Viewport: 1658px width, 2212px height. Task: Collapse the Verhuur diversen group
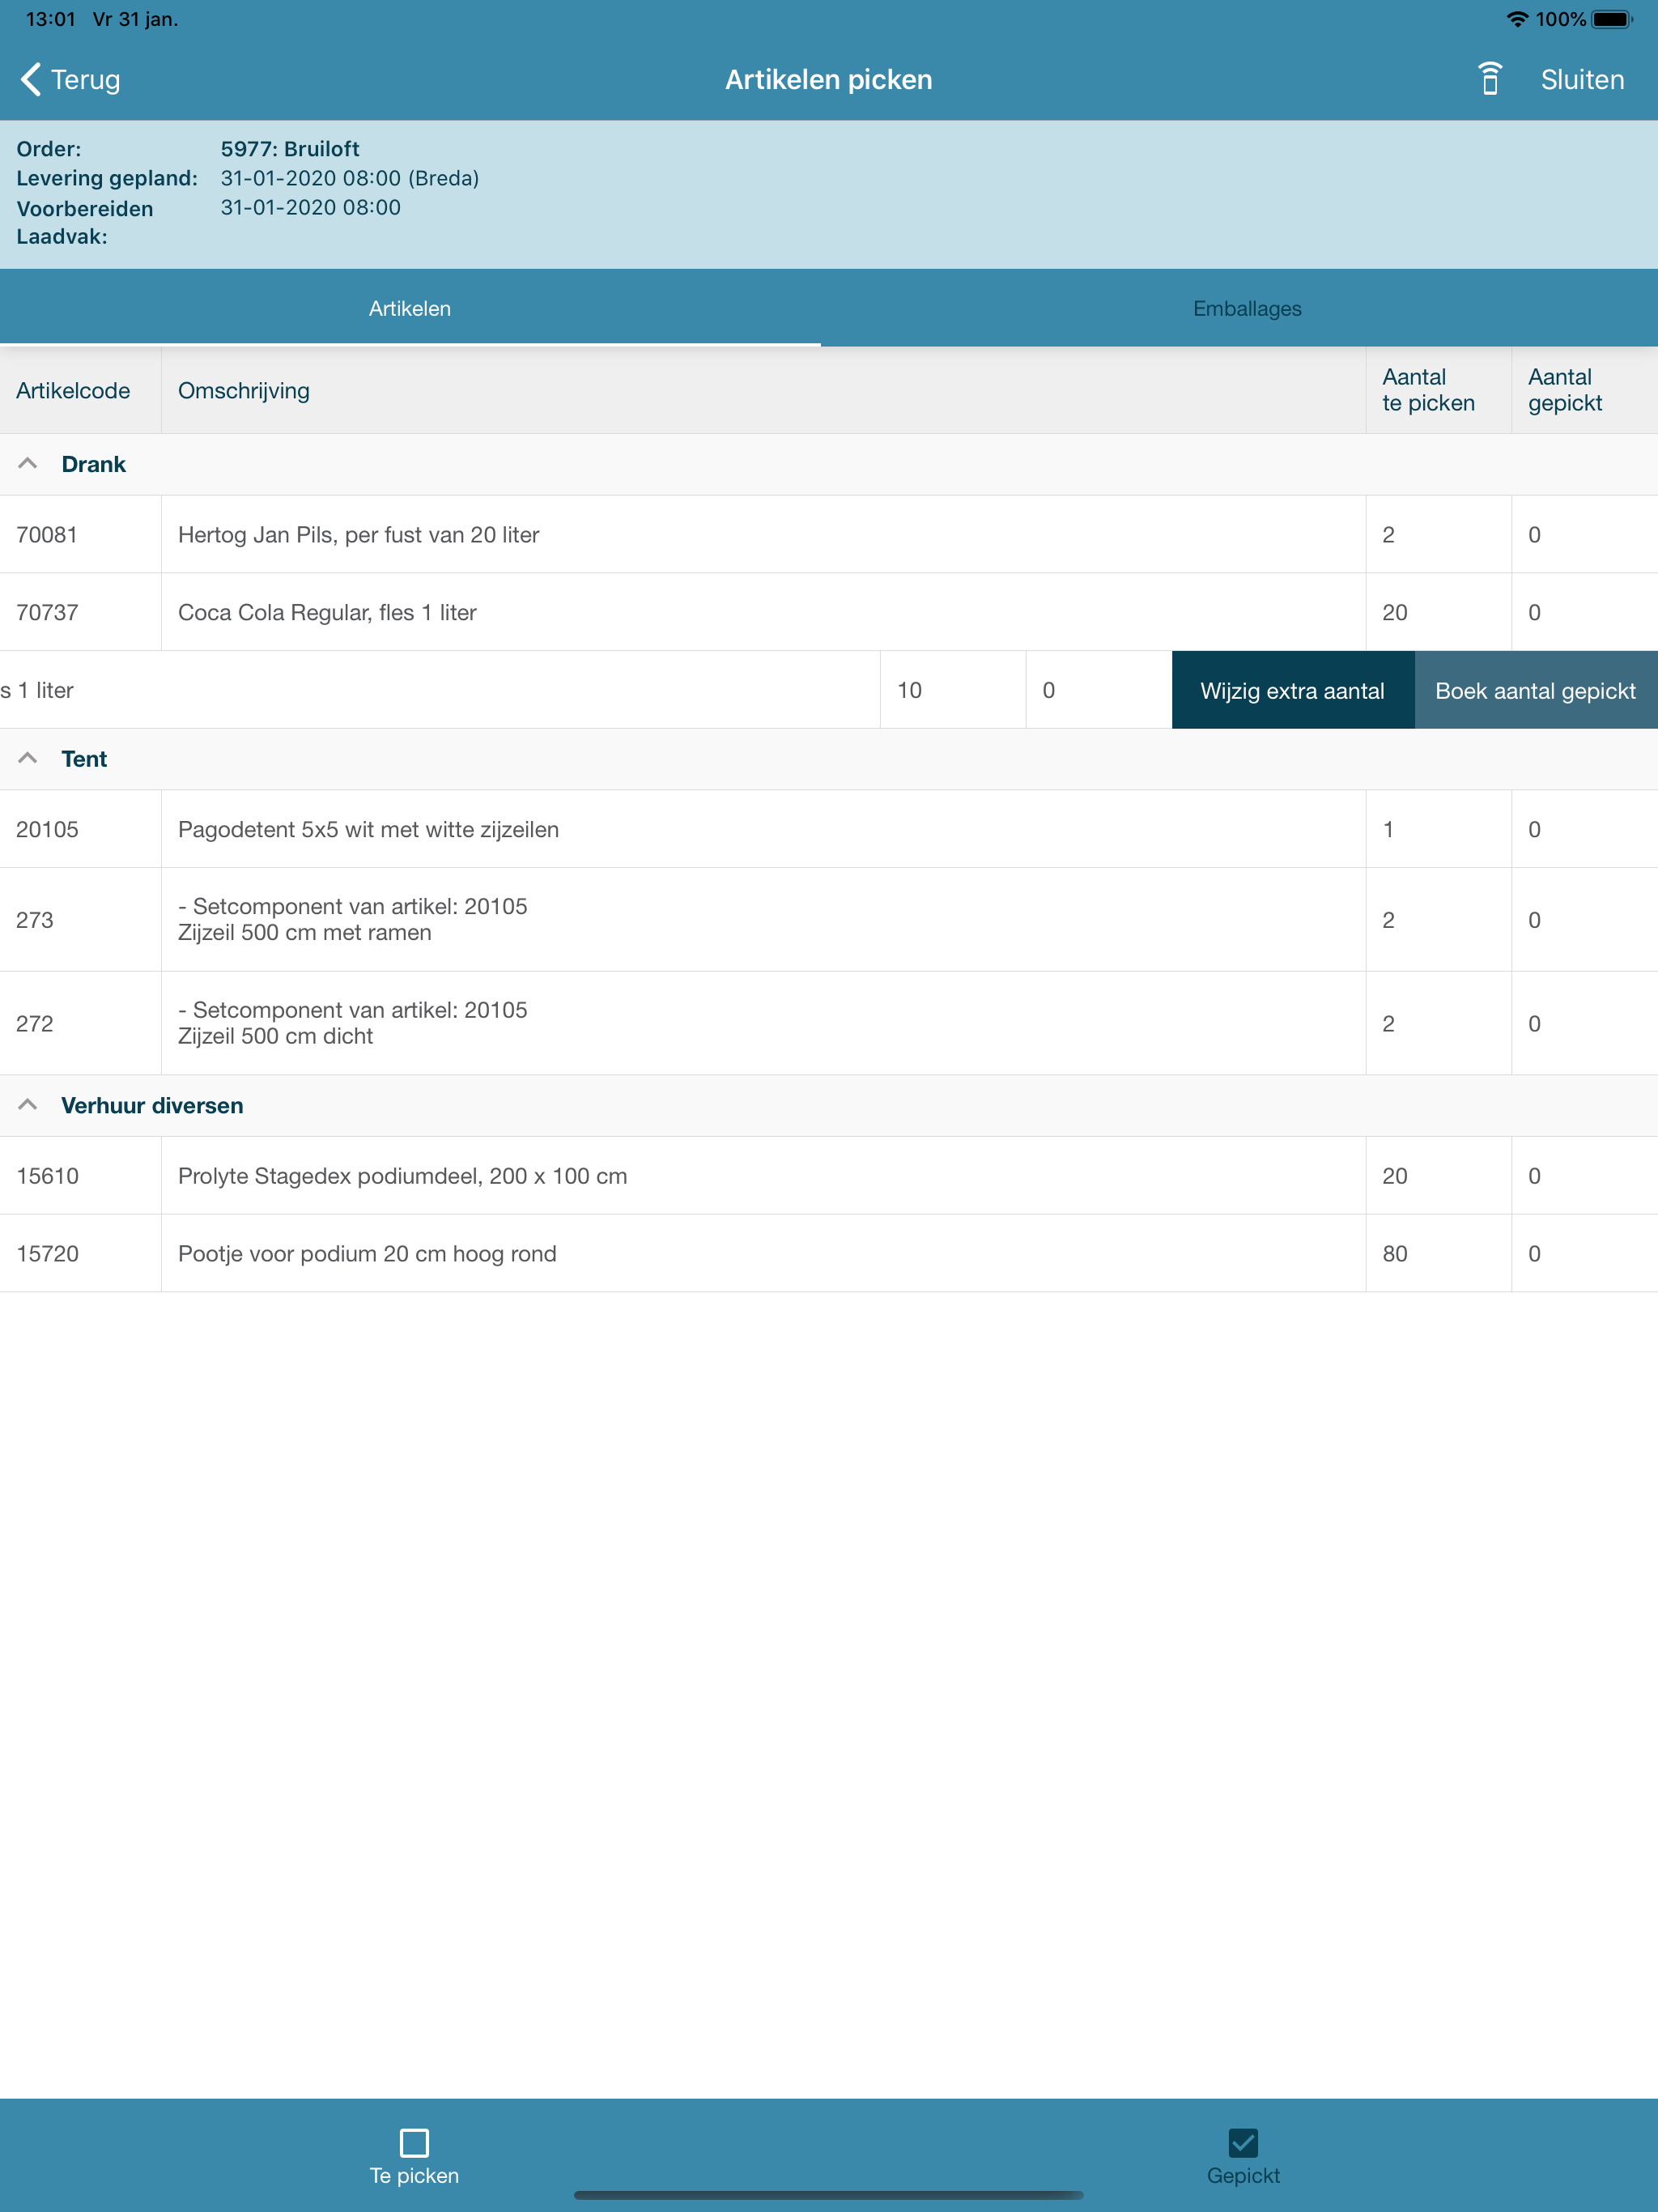point(28,1104)
